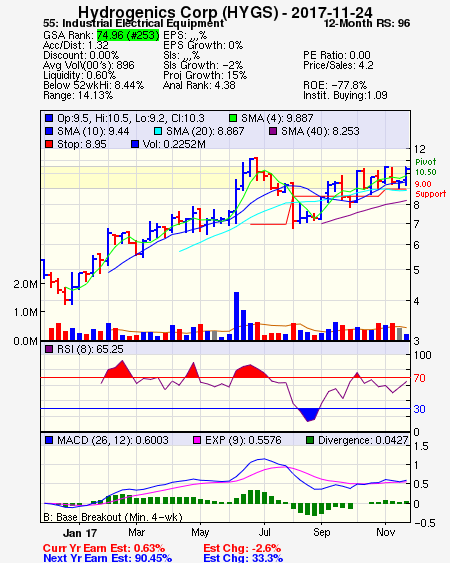This screenshot has height=563, width=450.
Task: Click the purple SMA (40) legend swatch
Action: pyautogui.click(x=273, y=131)
